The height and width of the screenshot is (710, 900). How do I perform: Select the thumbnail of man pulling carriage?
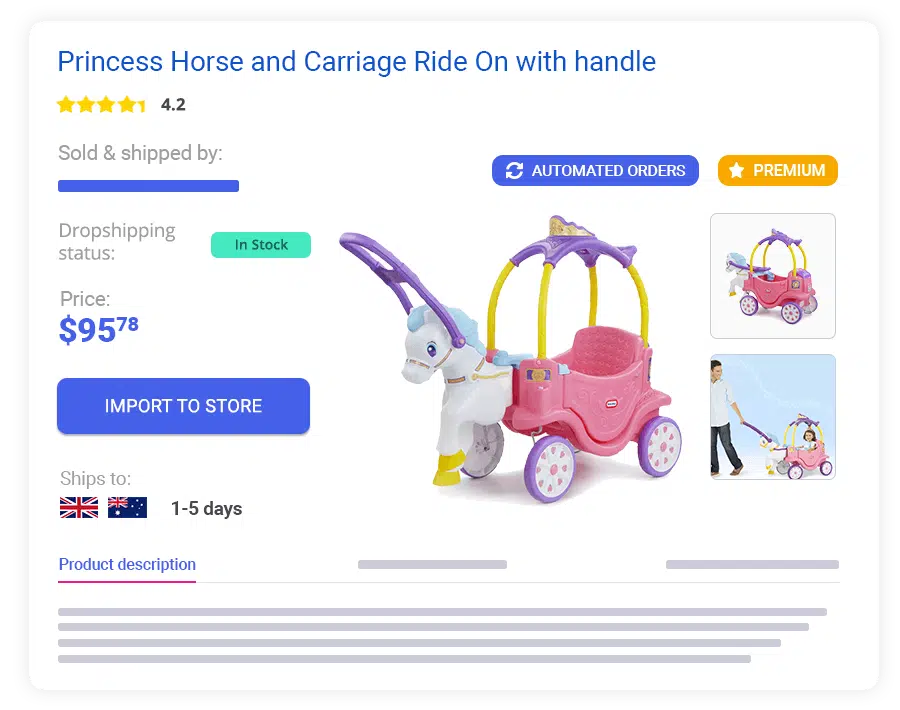pos(773,417)
